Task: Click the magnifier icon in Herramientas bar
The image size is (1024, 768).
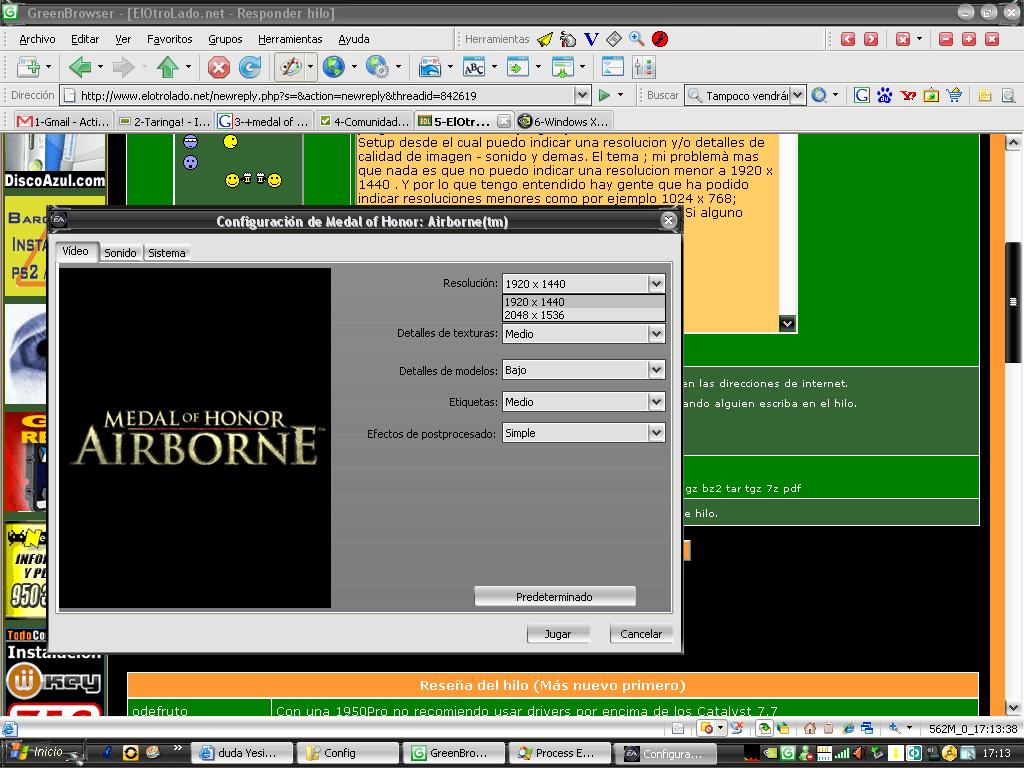Action: coord(636,39)
